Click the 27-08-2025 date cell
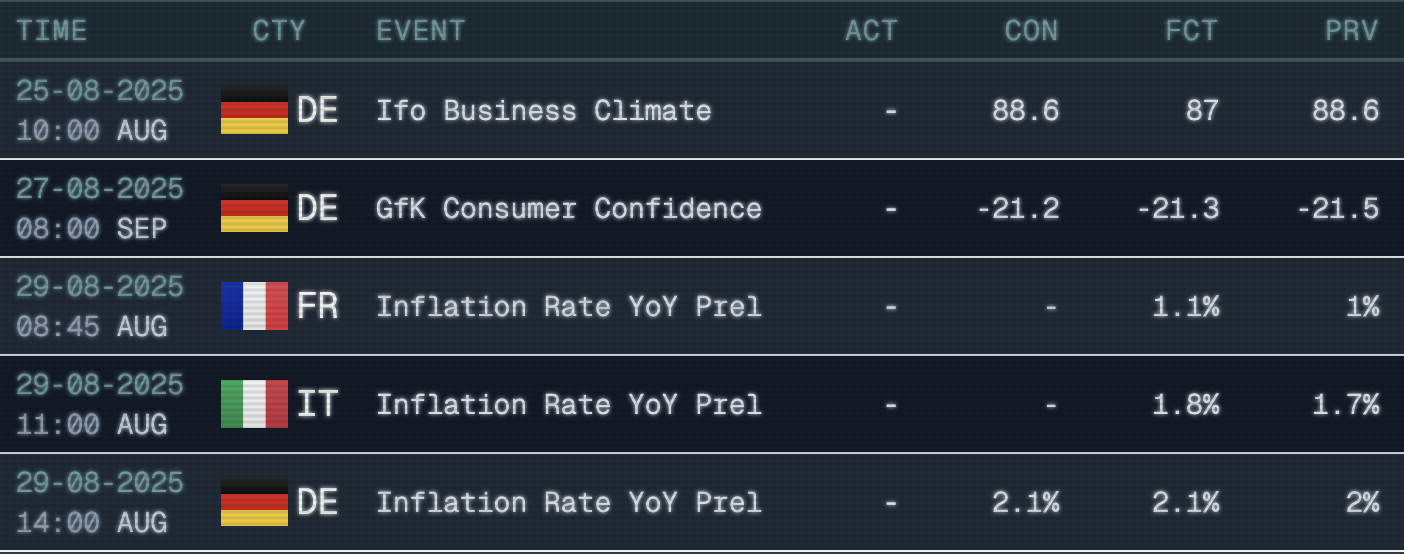The height and width of the screenshot is (554, 1404). coord(100,189)
